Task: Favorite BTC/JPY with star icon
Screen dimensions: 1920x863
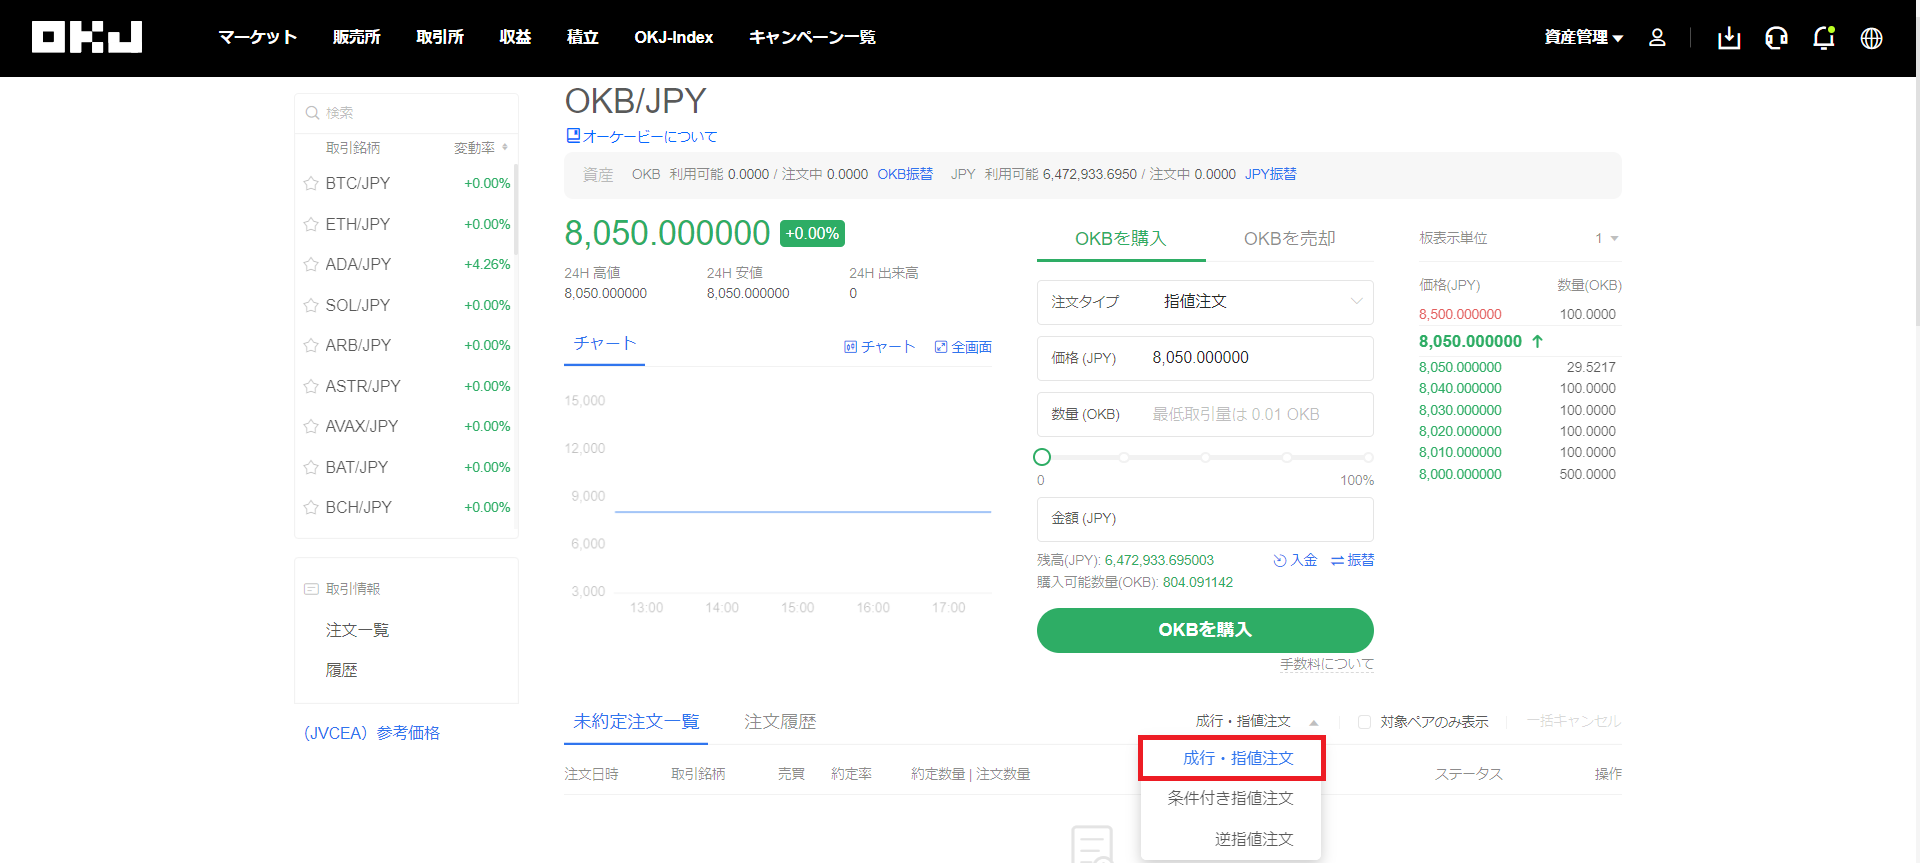Action: 311,184
